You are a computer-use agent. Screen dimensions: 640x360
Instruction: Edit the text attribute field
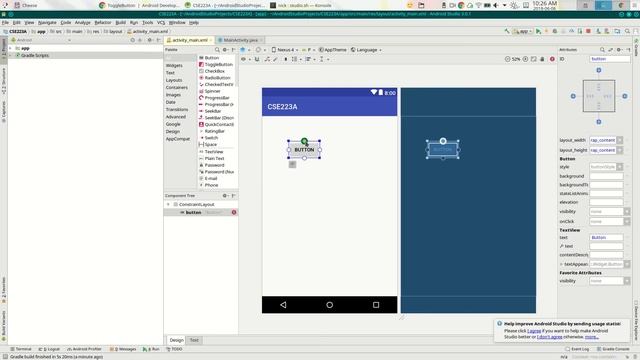(x=606, y=238)
